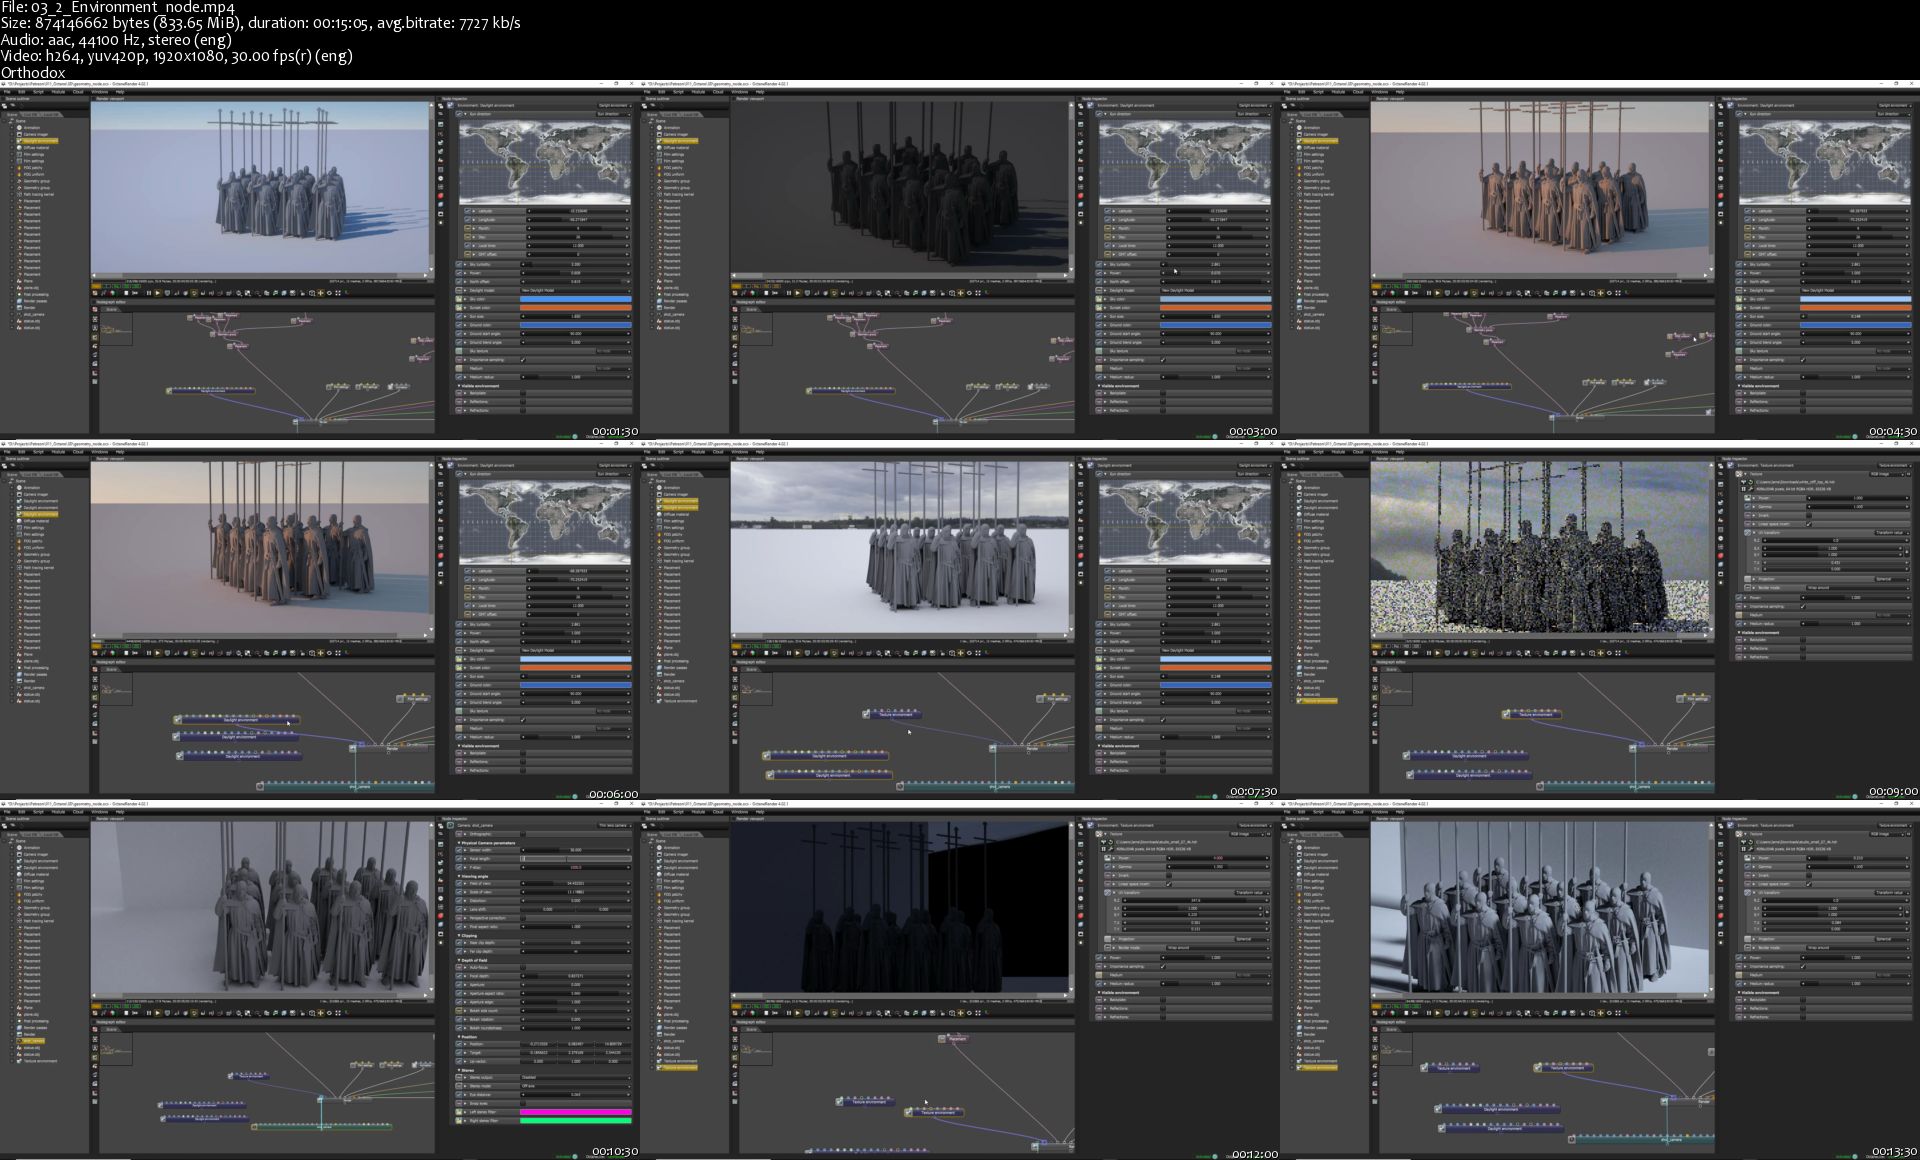The width and height of the screenshot is (1920, 1160).
Task: Toggle Linear space invert checkbox in 00:09:00 frame
Action: (1809, 524)
